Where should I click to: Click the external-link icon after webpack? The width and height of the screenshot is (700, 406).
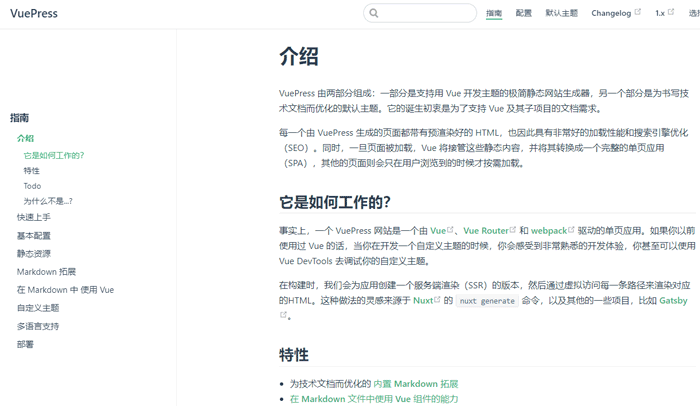coord(571,230)
